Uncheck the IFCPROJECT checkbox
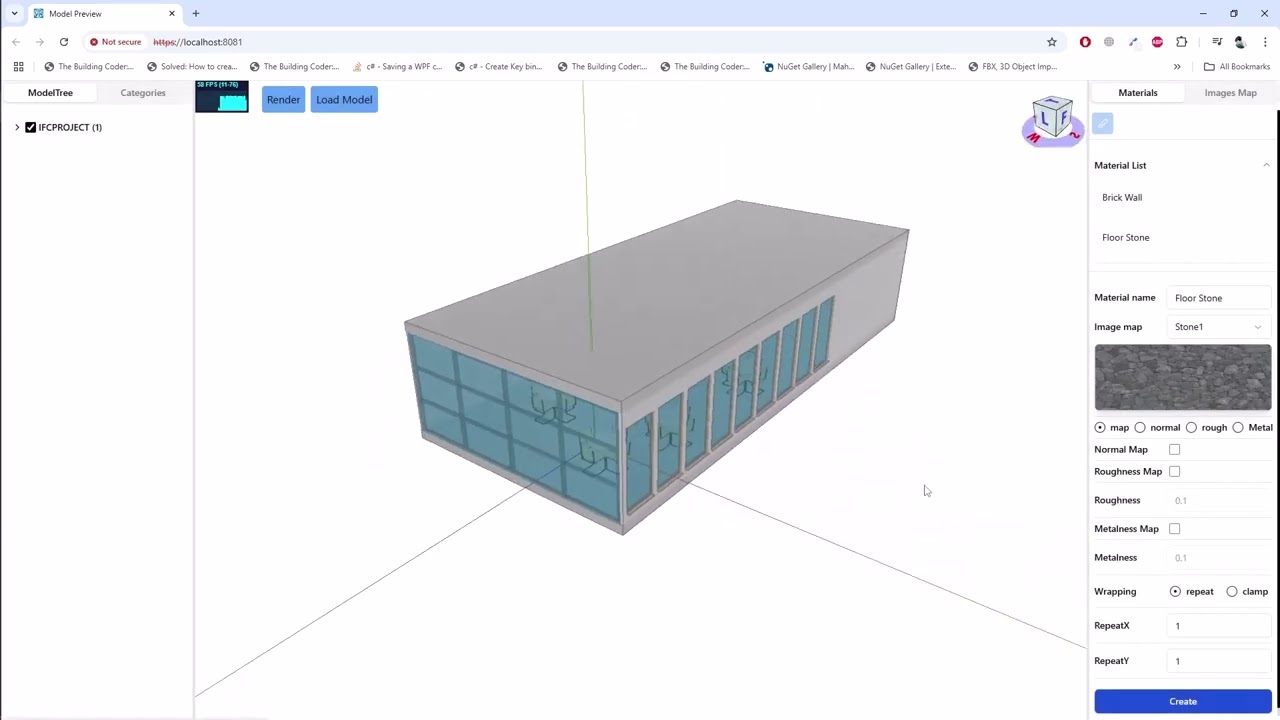 pos(30,127)
